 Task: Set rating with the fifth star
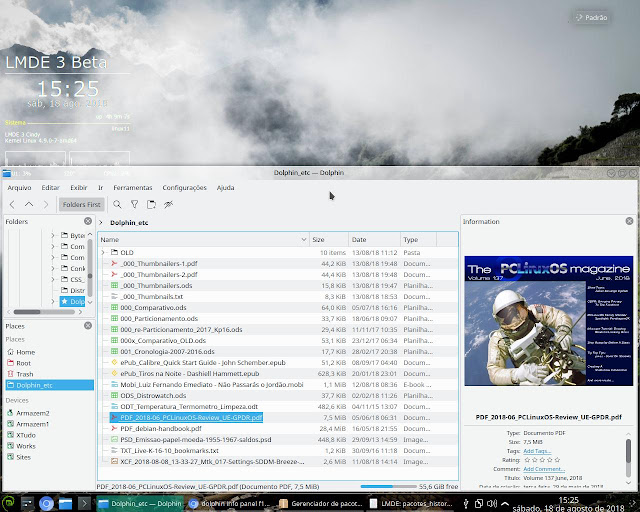click(557, 460)
